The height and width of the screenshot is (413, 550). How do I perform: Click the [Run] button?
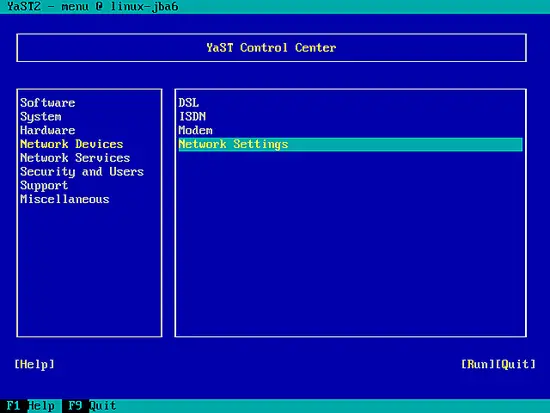pos(478,364)
